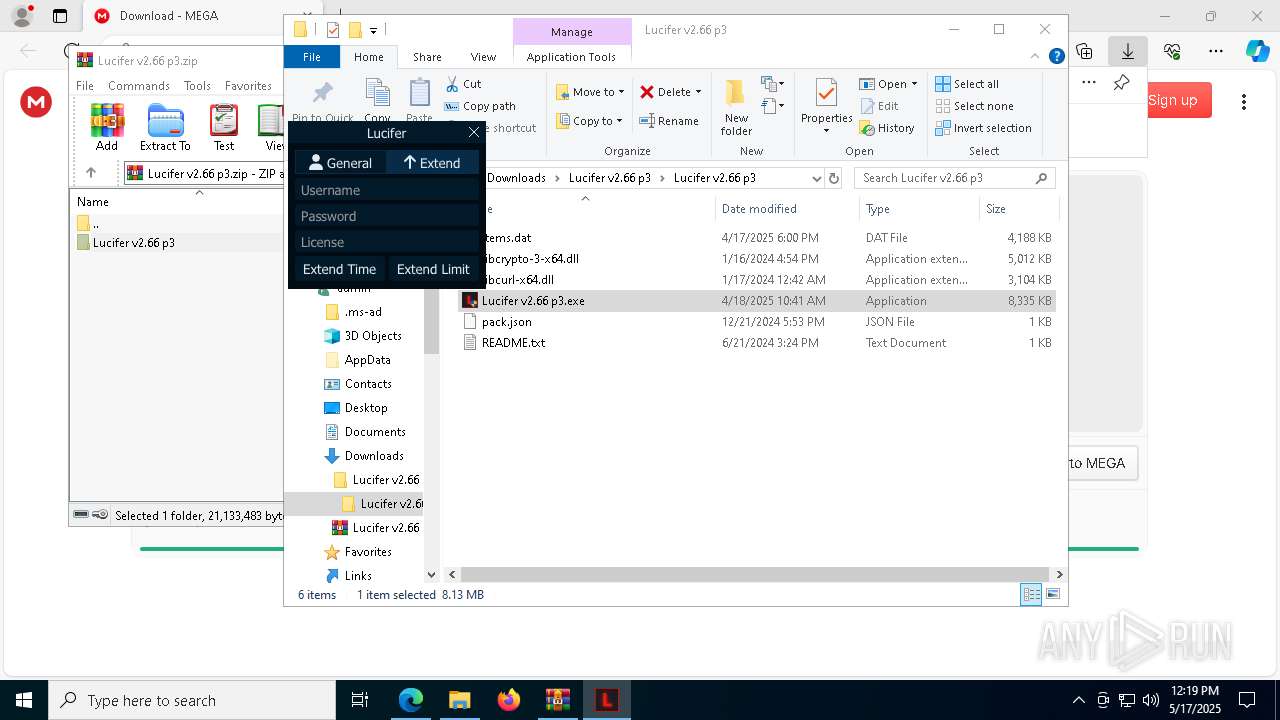
Task: Click the search magnifier in Explorer
Action: pos(1041,178)
